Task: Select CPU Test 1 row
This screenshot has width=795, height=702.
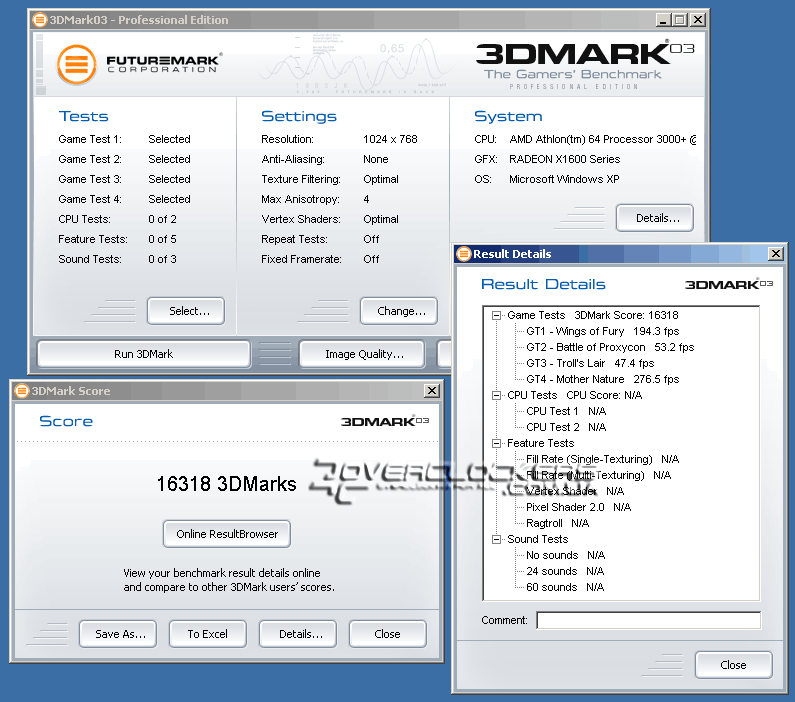Action: click(x=566, y=411)
